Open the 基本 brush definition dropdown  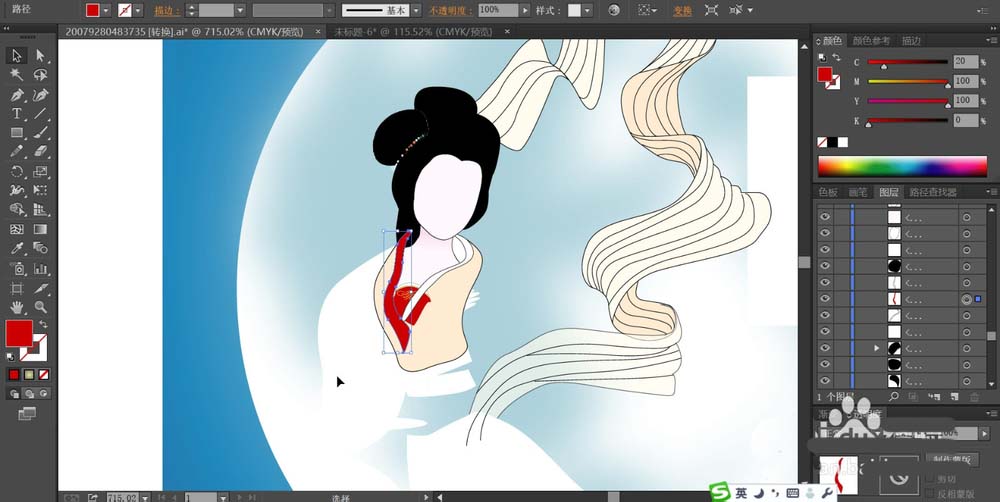(x=416, y=10)
